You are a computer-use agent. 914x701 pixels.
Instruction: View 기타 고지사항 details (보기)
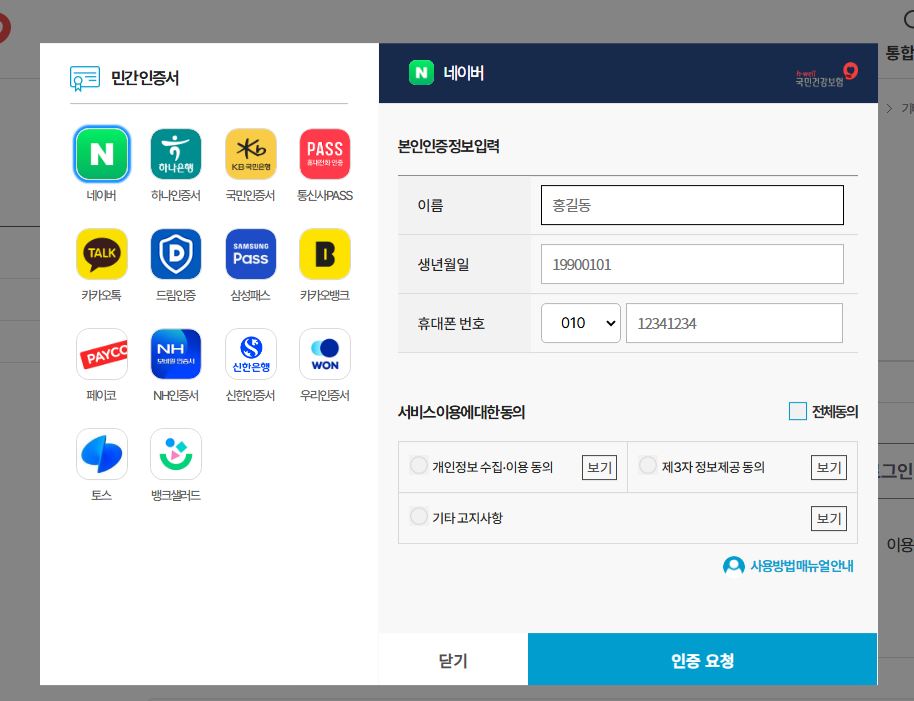coord(829,518)
